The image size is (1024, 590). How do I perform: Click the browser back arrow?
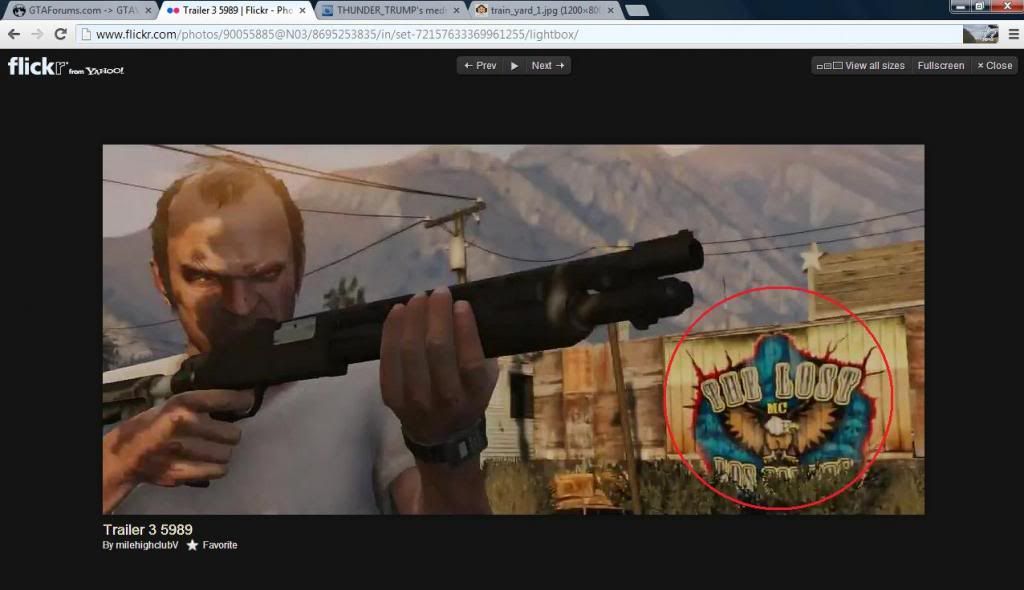click(14, 34)
